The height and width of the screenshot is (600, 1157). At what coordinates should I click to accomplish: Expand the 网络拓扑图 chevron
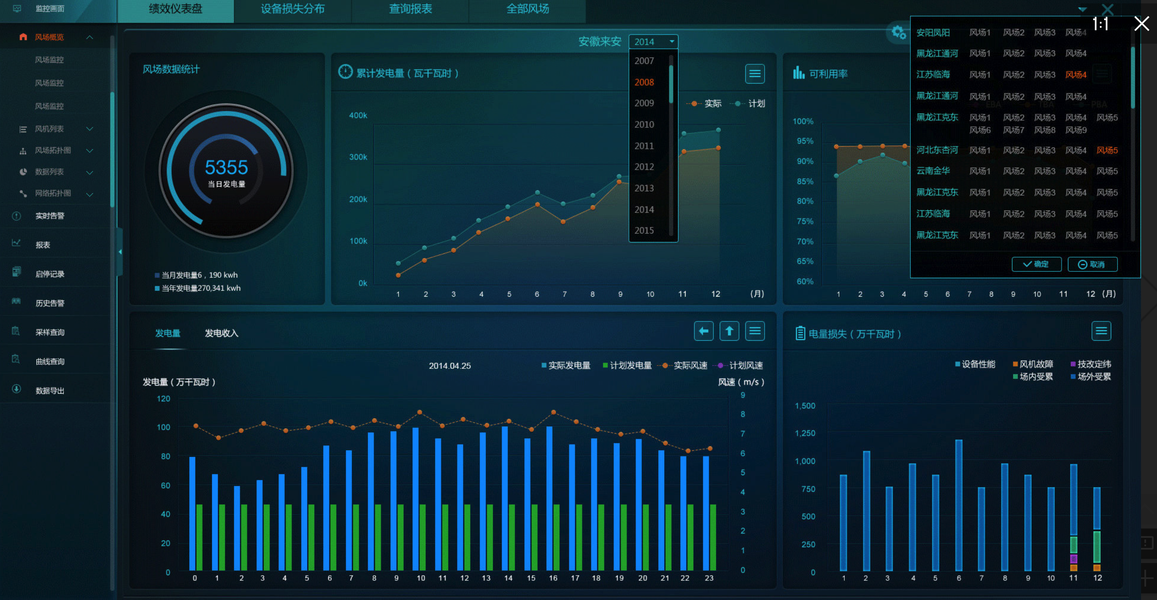coord(89,194)
